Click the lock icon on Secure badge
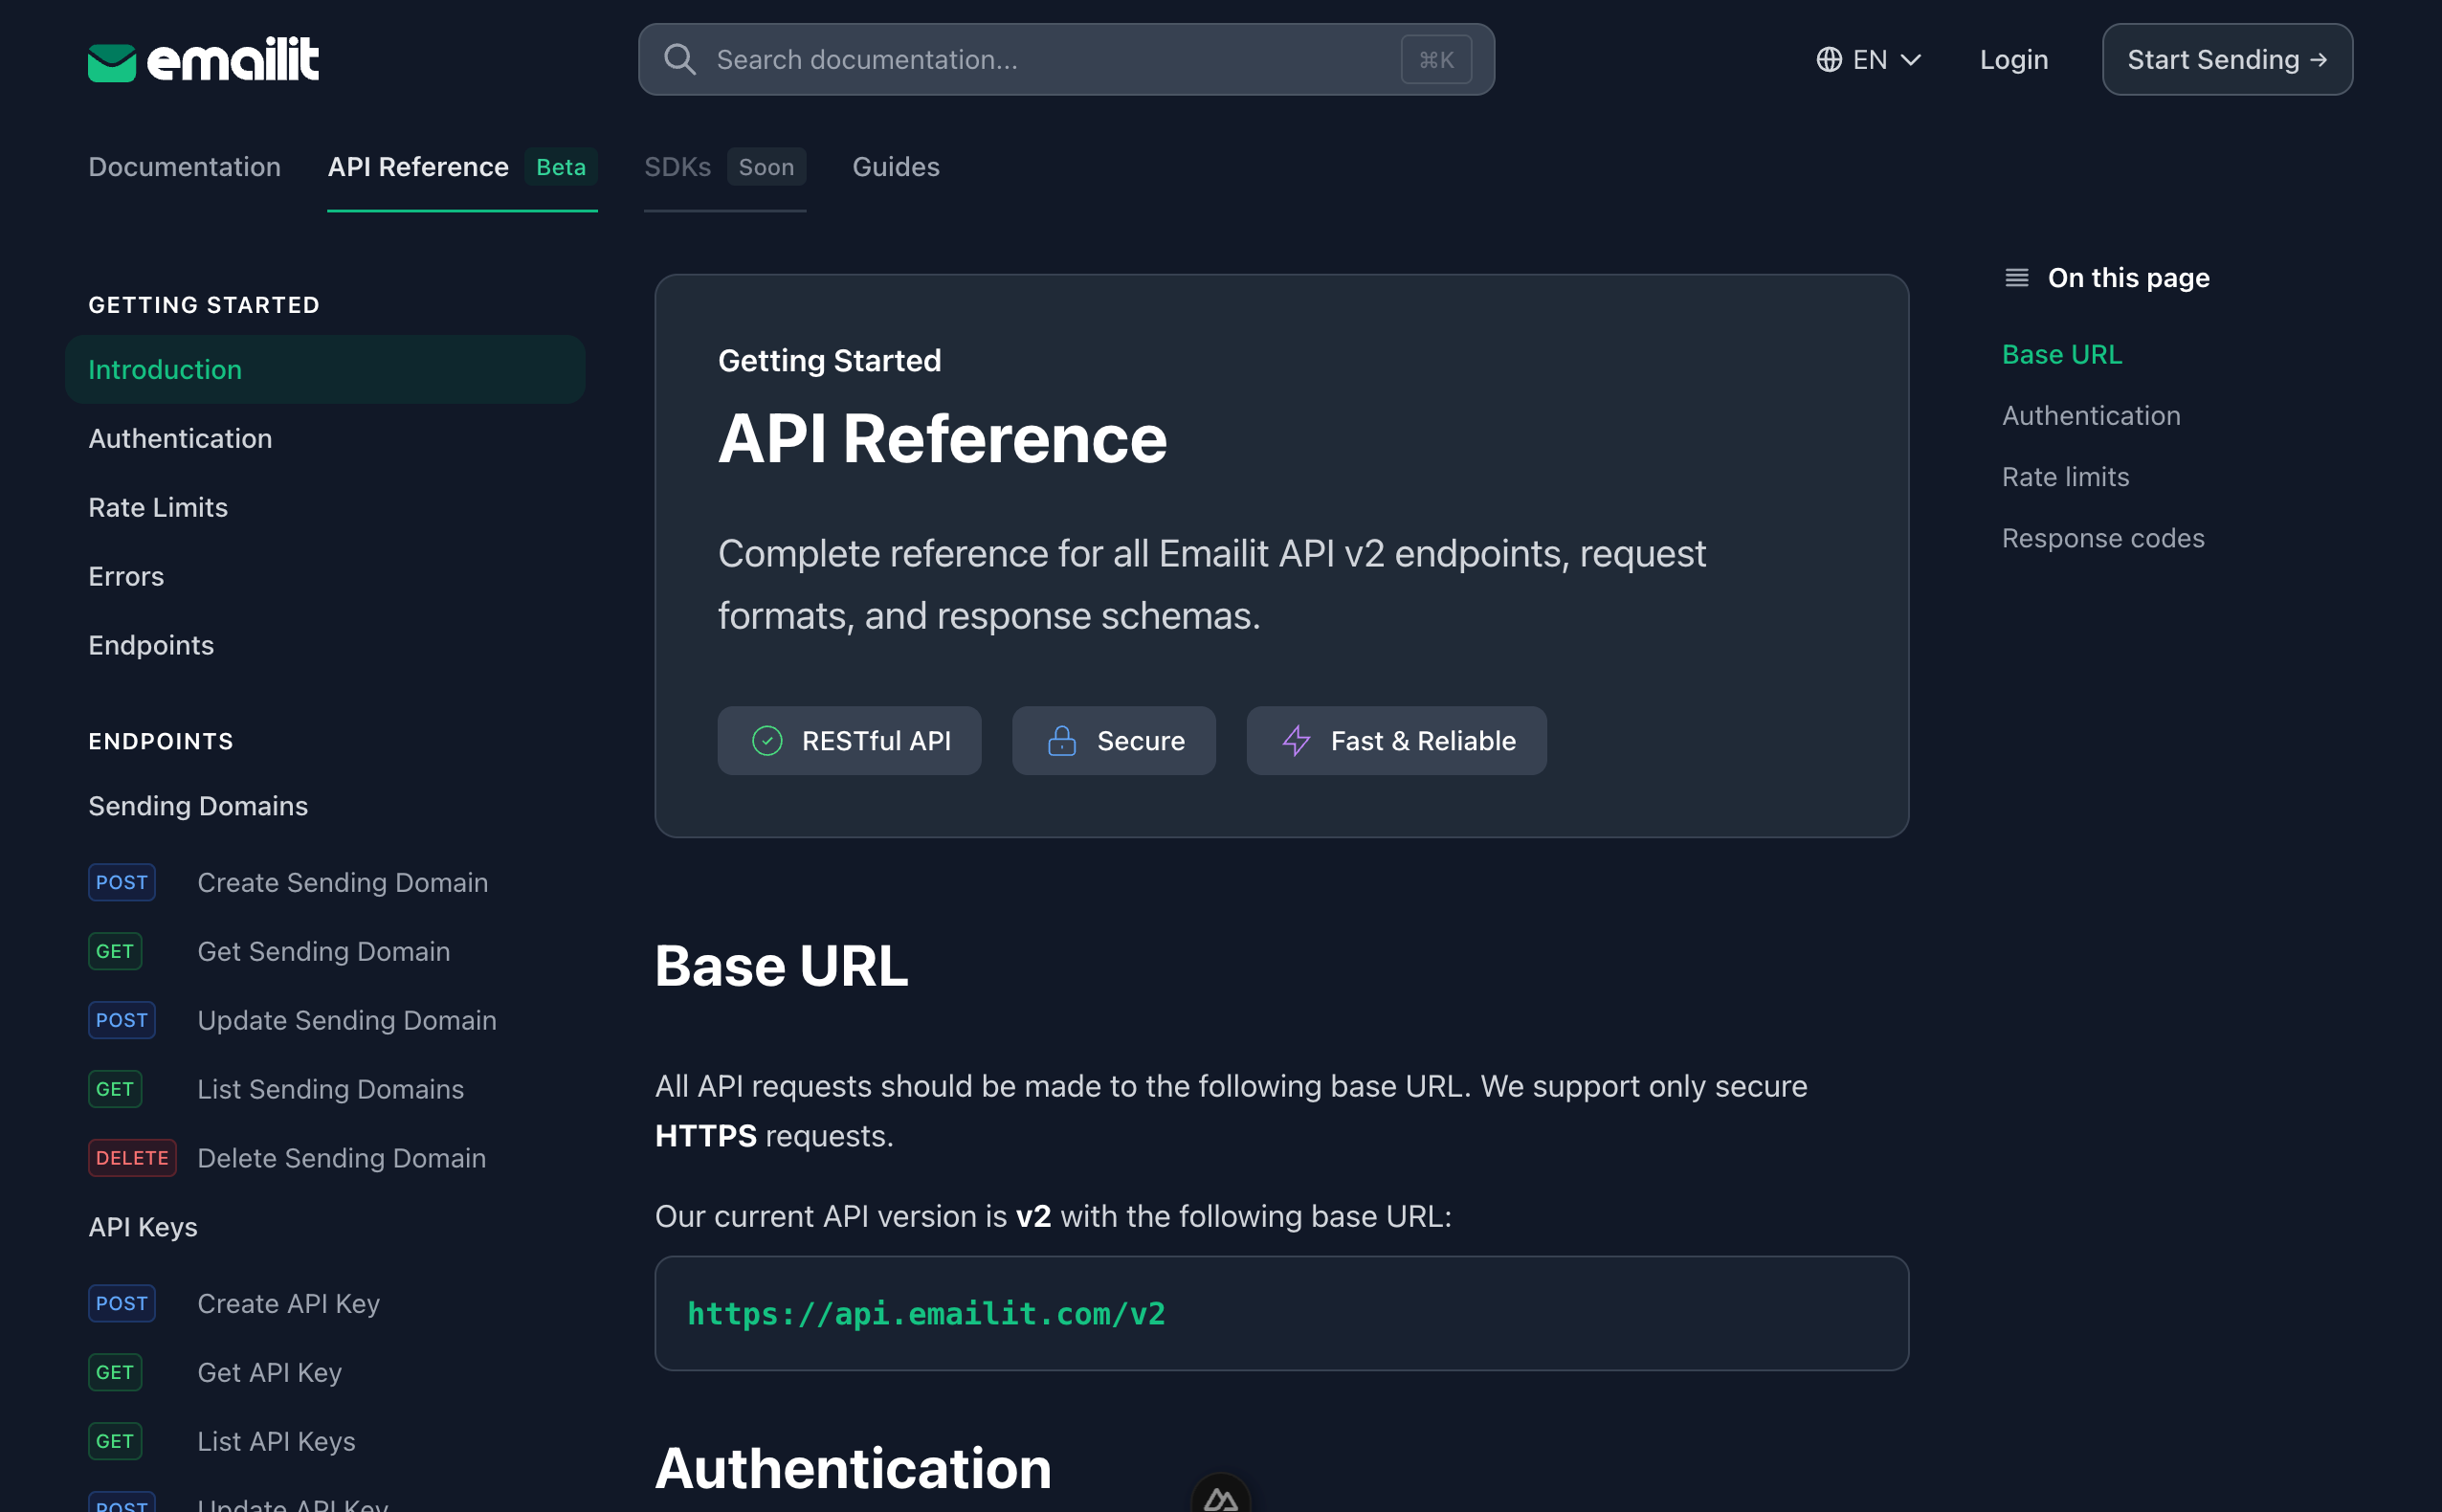Screen dimensions: 2442x1512 click(x=1061, y=740)
